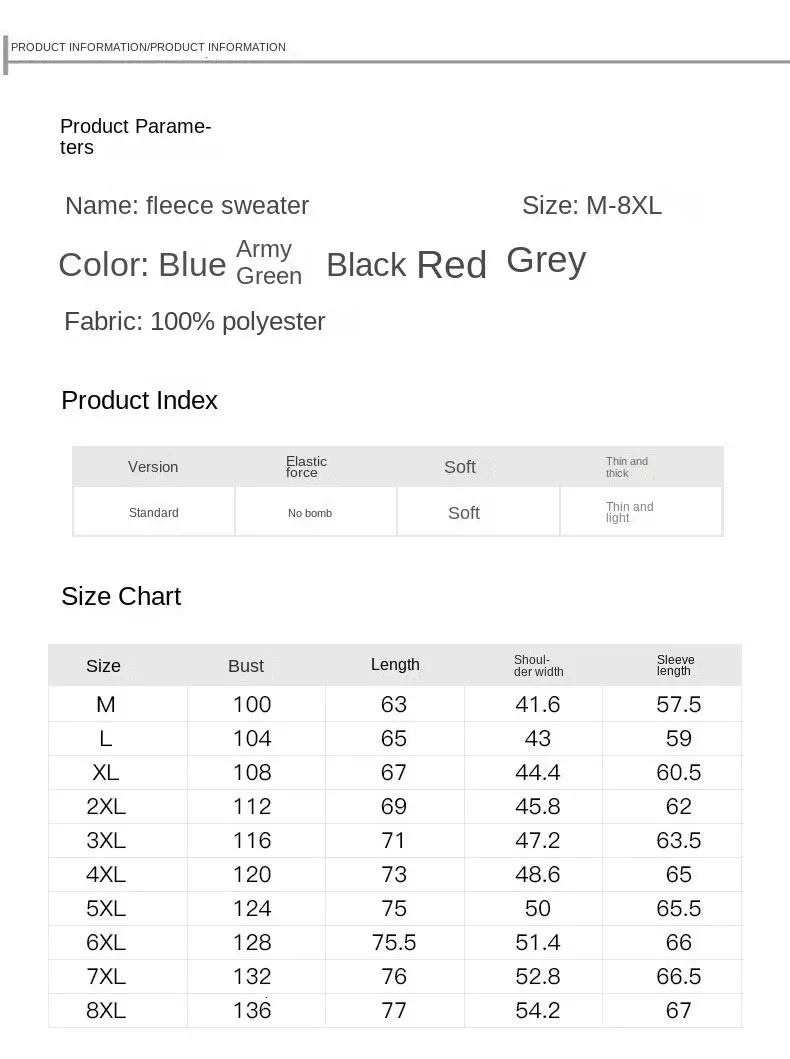
Task: Click the Fabric: 100% polyester text
Action: click(x=194, y=321)
